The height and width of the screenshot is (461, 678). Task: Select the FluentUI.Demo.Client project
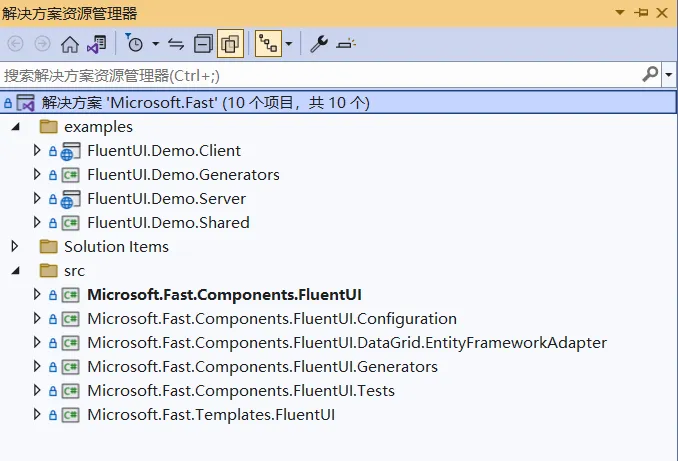click(x=164, y=151)
